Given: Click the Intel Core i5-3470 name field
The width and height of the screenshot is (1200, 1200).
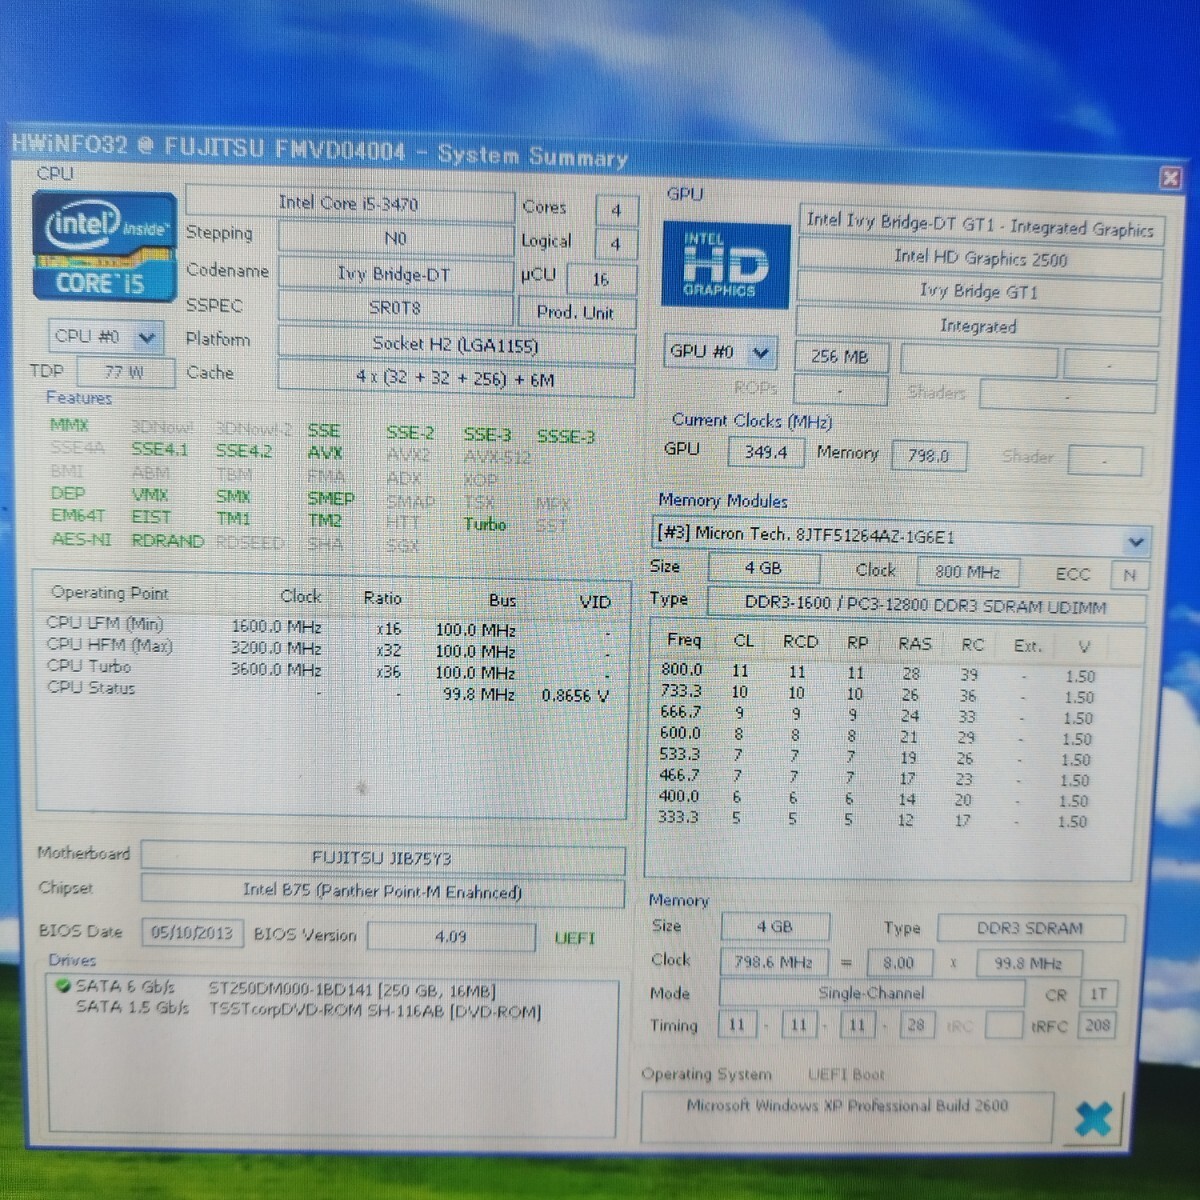Looking at the screenshot, I should (x=349, y=203).
